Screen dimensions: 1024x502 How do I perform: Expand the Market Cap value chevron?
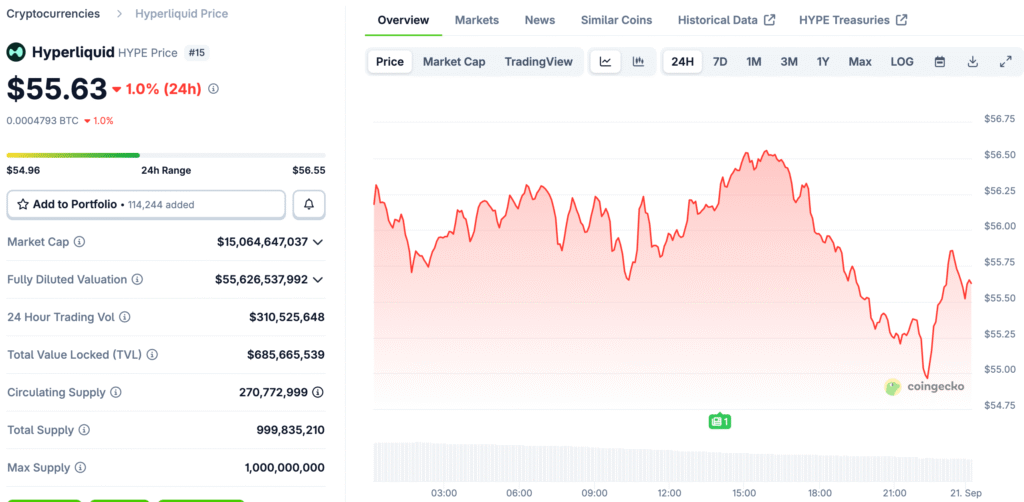pos(318,242)
